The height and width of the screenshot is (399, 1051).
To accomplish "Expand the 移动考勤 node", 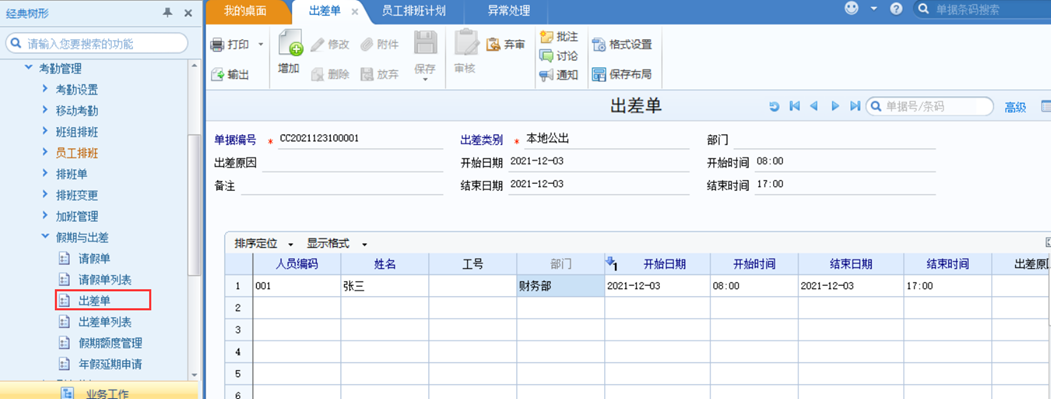I will click(45, 110).
